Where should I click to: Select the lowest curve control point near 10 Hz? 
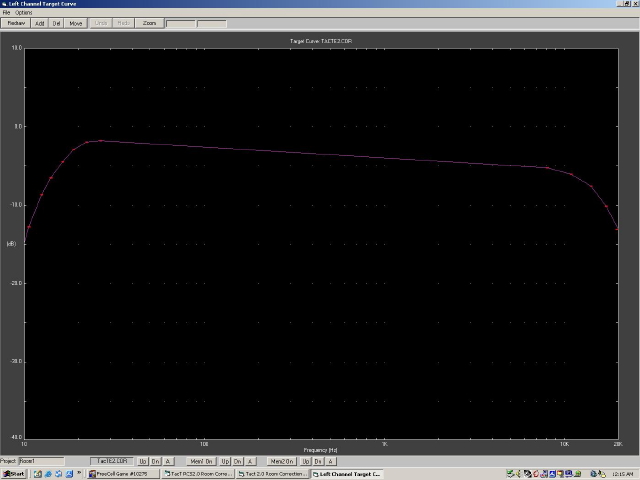(29, 227)
